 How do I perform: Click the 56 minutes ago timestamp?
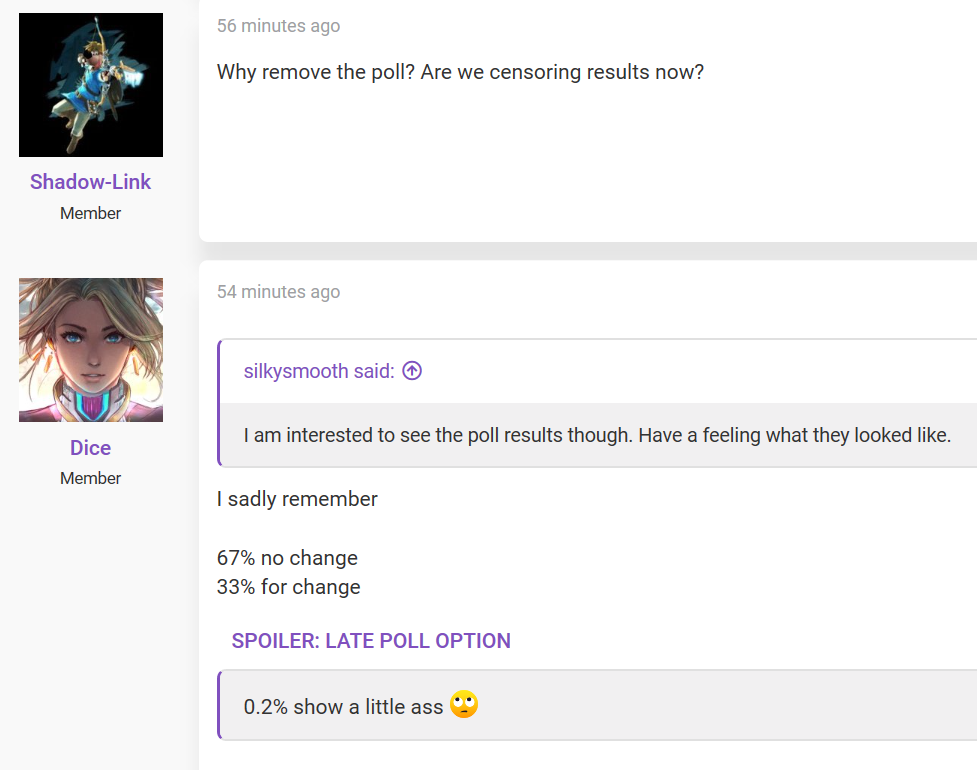click(x=279, y=26)
